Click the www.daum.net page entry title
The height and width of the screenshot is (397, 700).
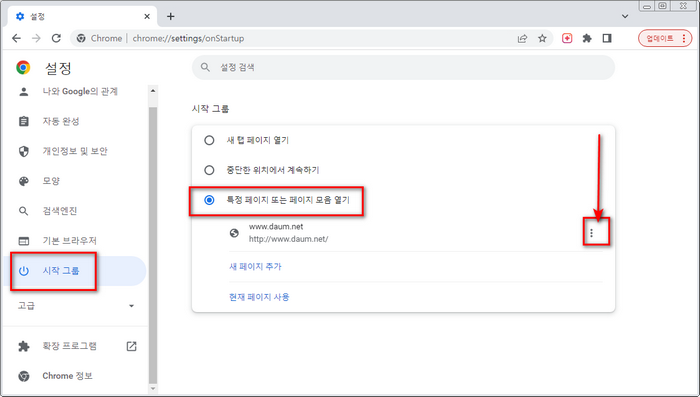click(276, 226)
